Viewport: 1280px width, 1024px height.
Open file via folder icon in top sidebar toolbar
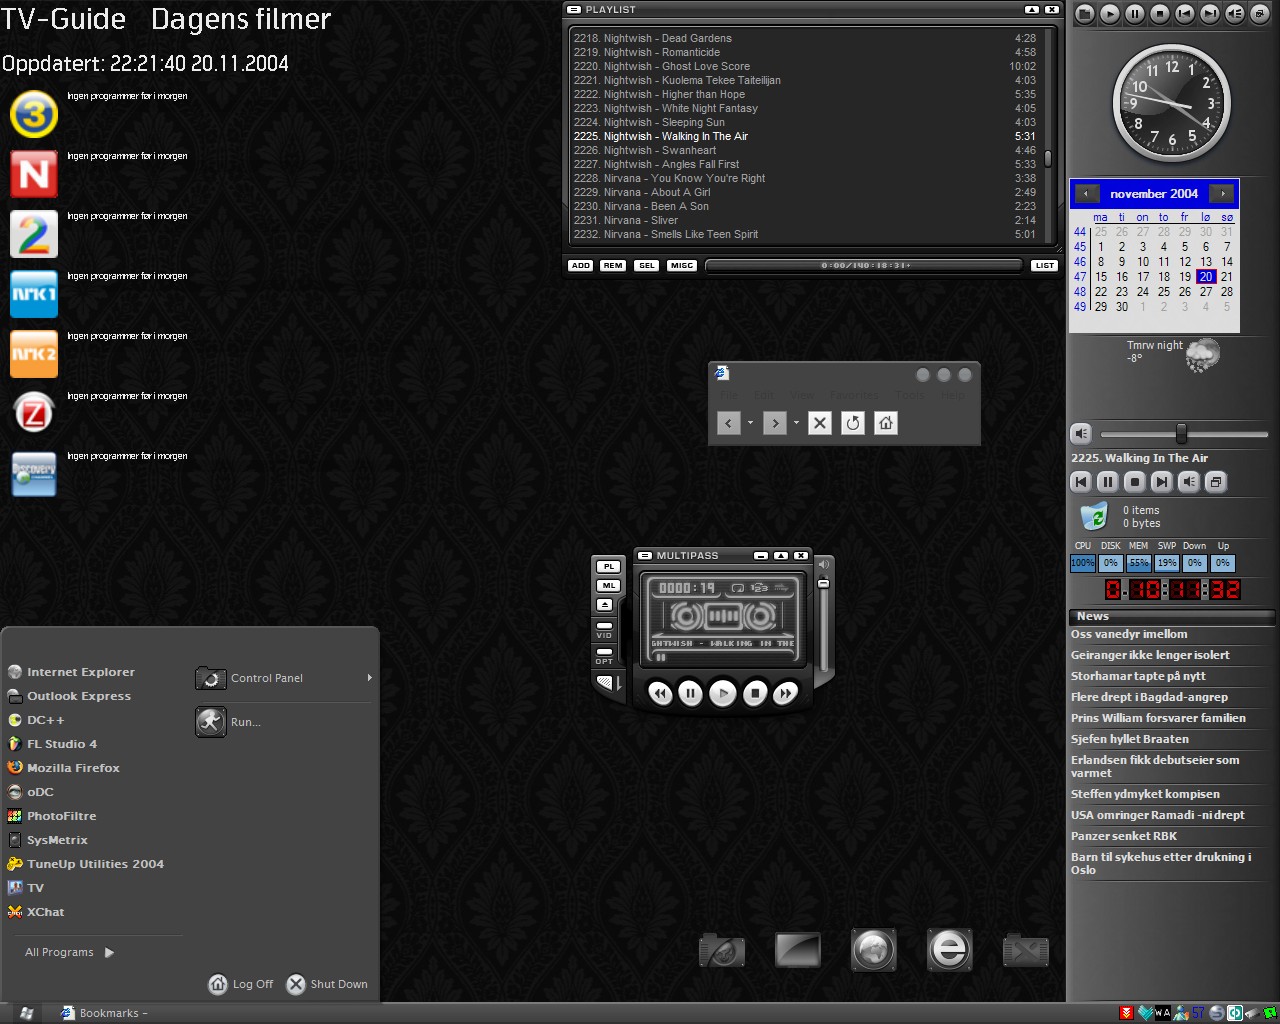pos(1085,14)
